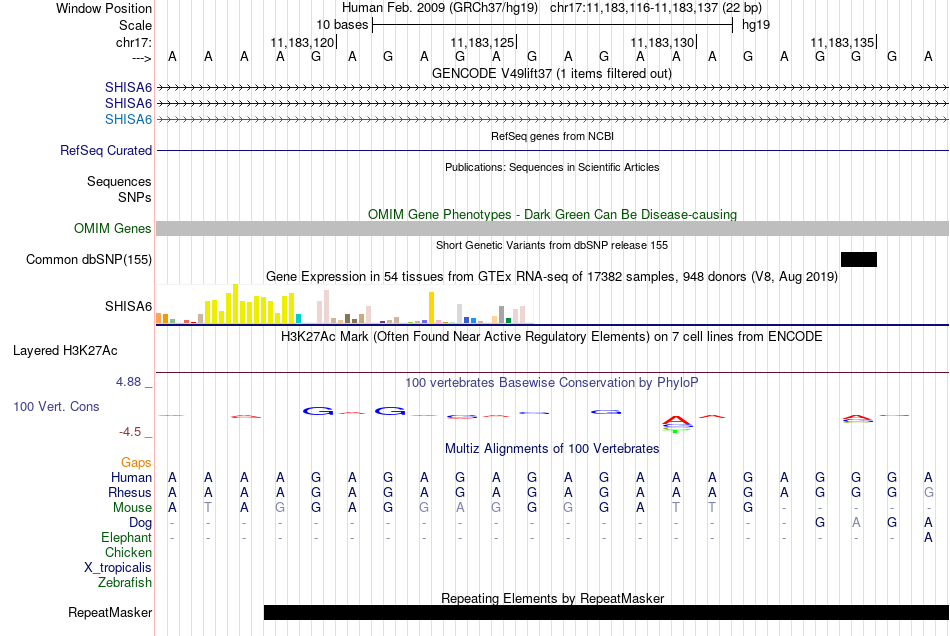Click the 4.88 PhyloP axis maximum

pos(128,382)
